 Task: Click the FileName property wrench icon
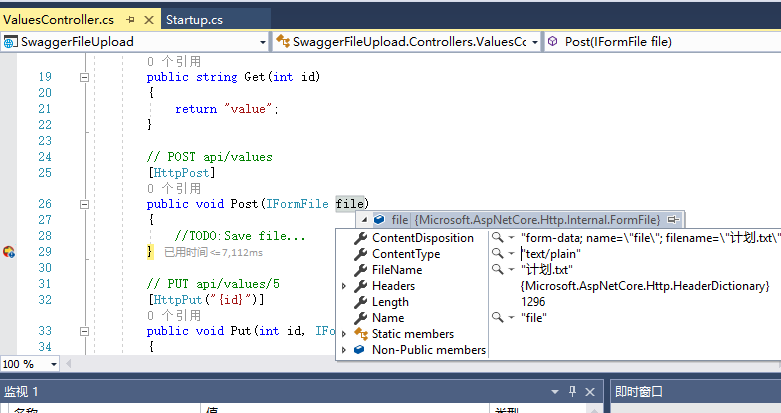click(x=360, y=270)
